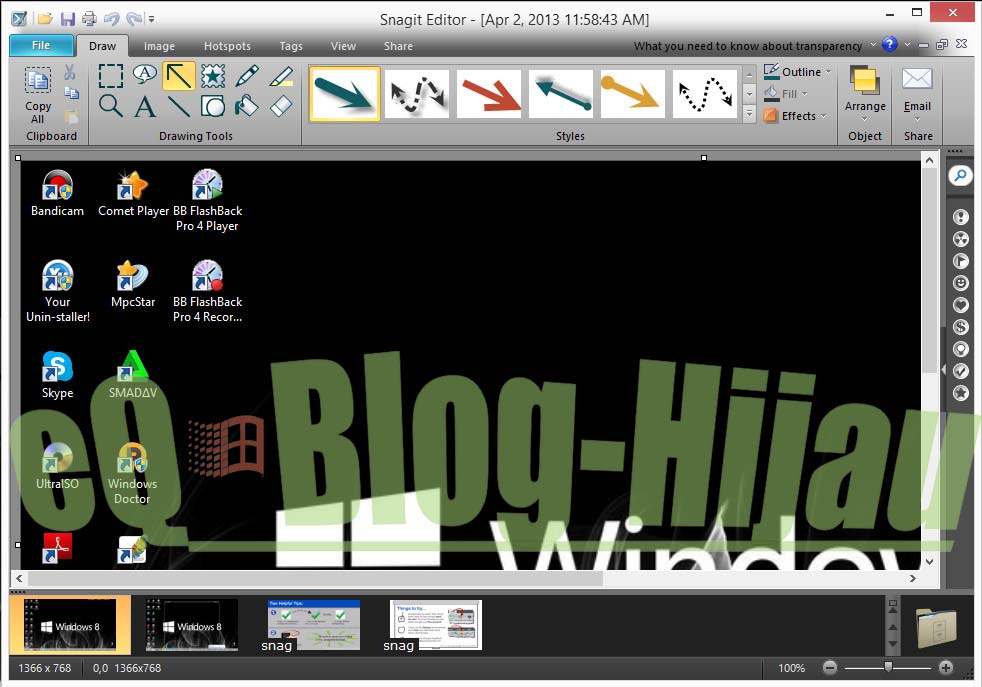Click the Open folder icon in title bar
Viewport: 982px width, 687px height.
pos(45,19)
